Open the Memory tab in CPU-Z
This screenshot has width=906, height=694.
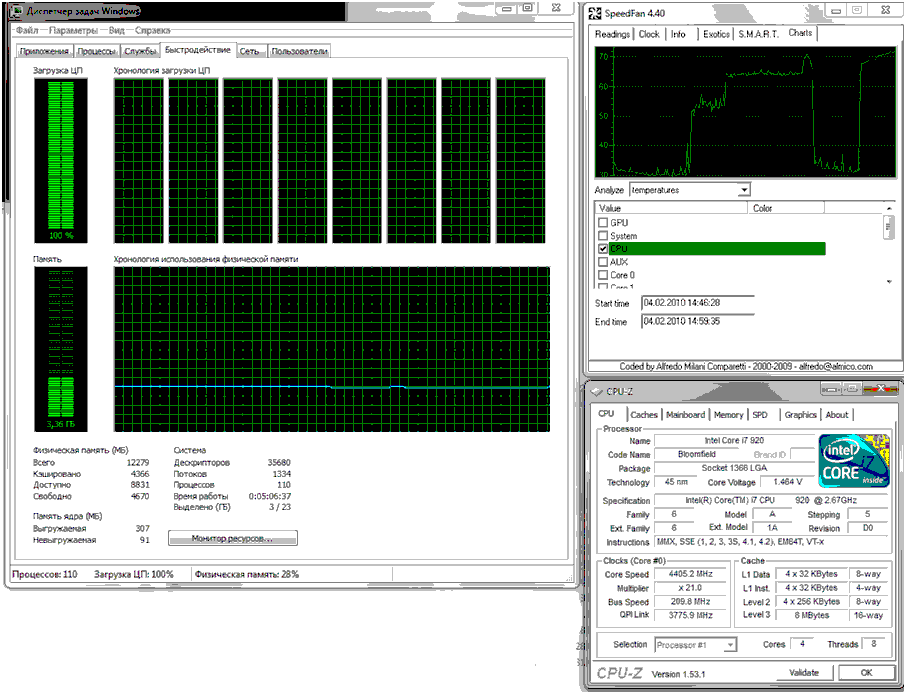coord(729,415)
